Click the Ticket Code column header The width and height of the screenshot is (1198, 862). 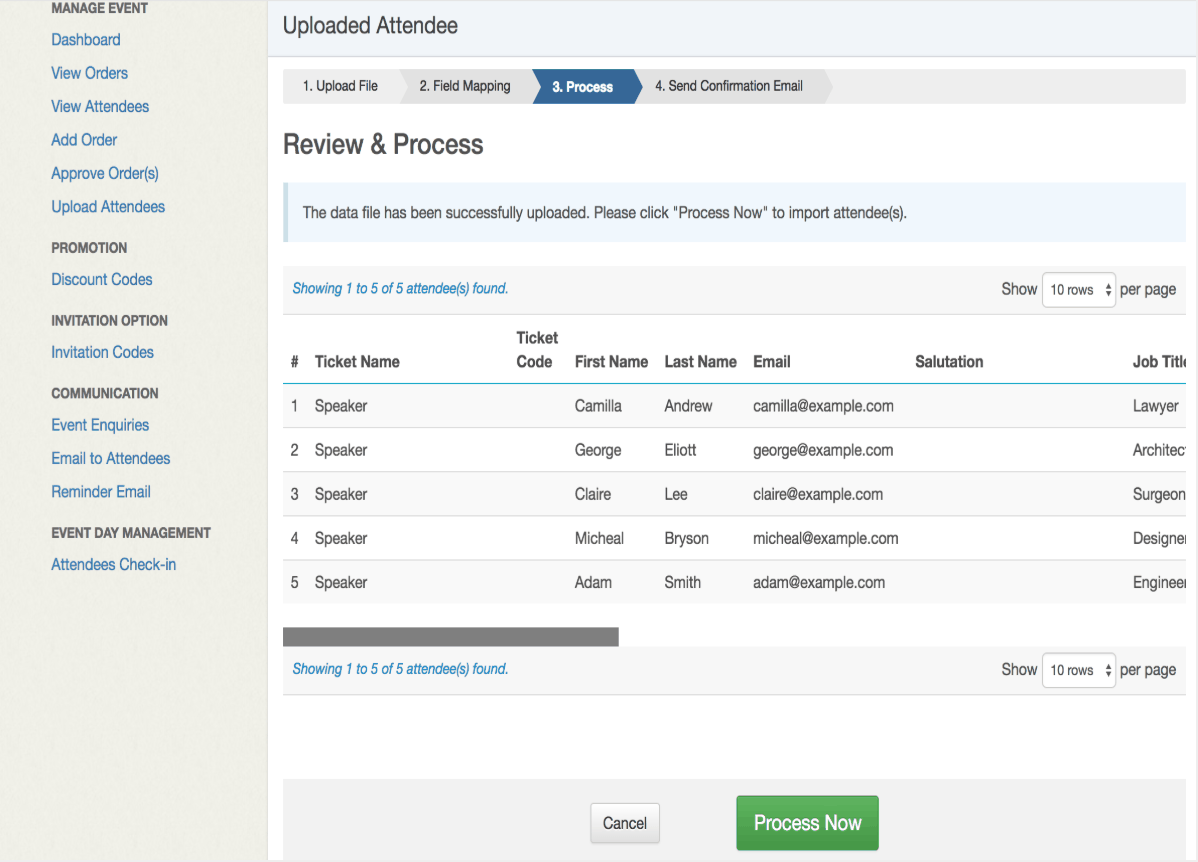pos(536,349)
